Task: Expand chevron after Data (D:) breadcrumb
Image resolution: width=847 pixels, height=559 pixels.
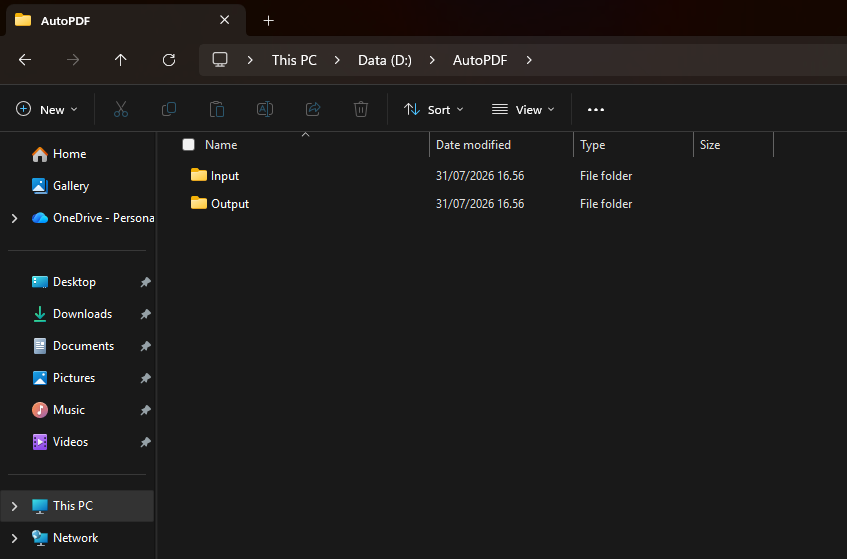Action: 432,60
